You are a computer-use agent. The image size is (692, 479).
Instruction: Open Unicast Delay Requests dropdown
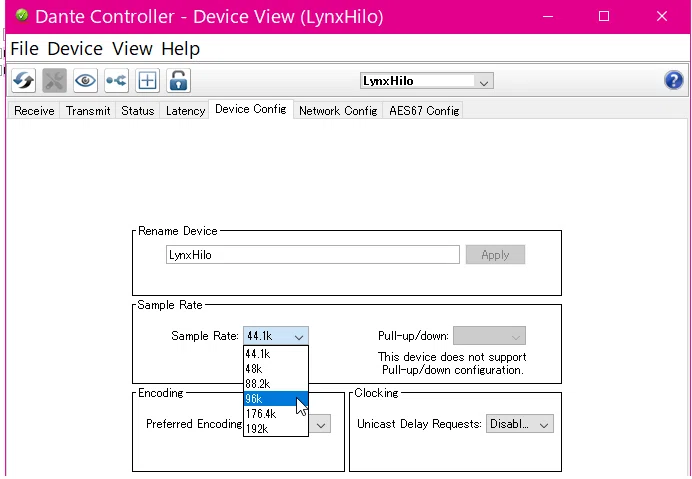519,424
